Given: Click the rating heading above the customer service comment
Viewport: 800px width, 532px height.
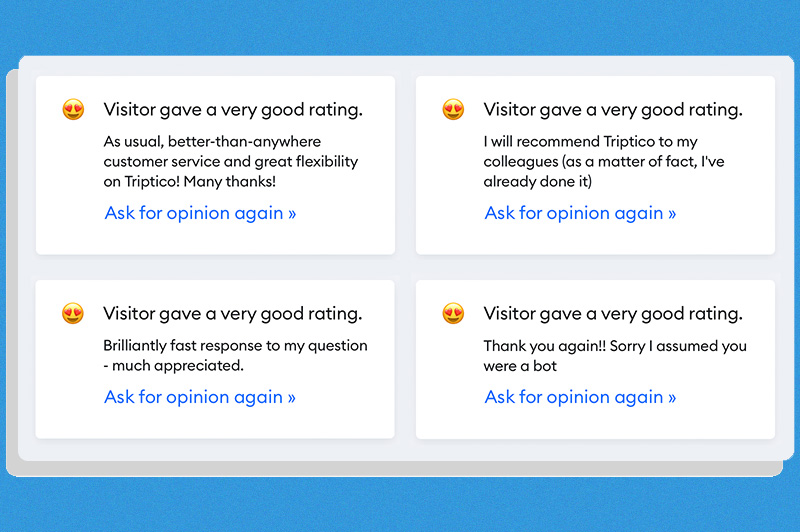Looking at the screenshot, I should click(x=233, y=110).
